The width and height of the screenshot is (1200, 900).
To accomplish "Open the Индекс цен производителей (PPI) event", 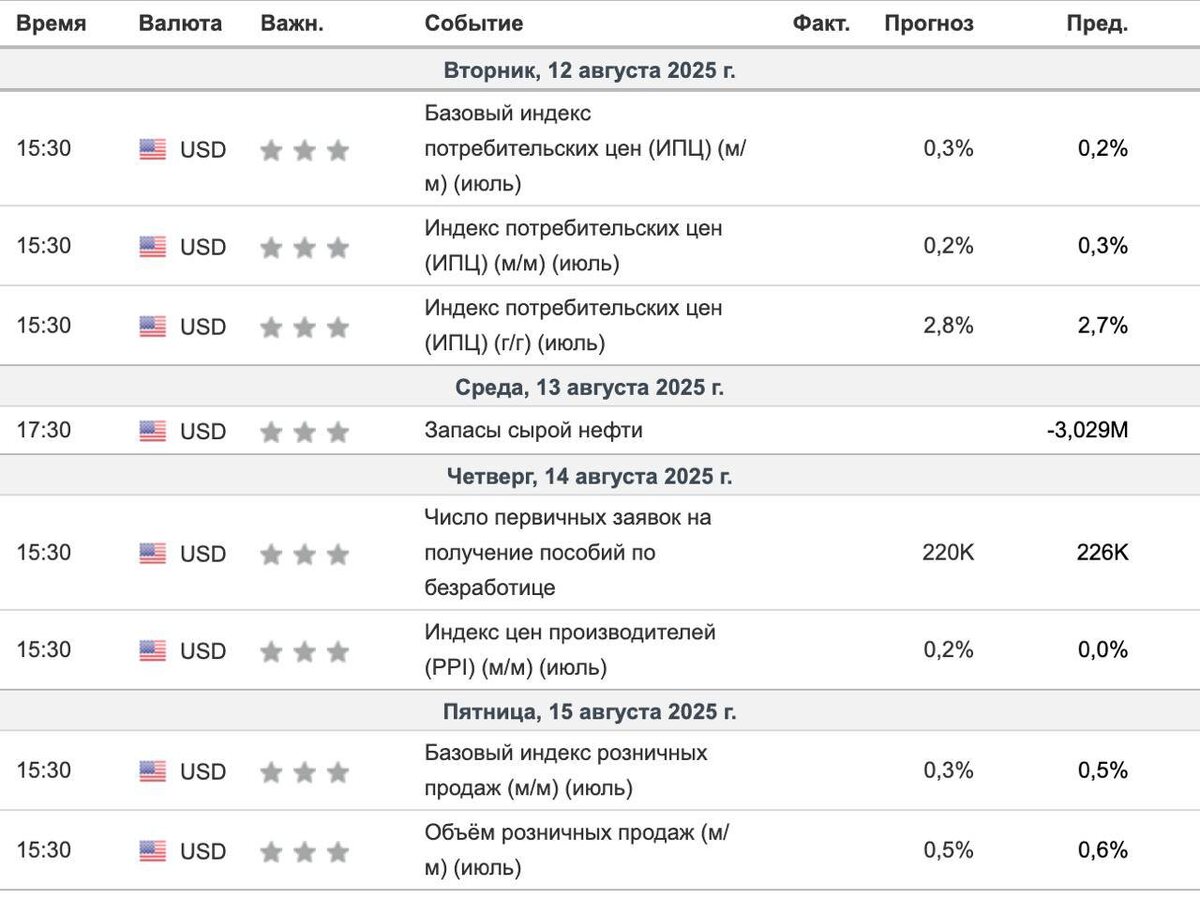I will coord(570,650).
